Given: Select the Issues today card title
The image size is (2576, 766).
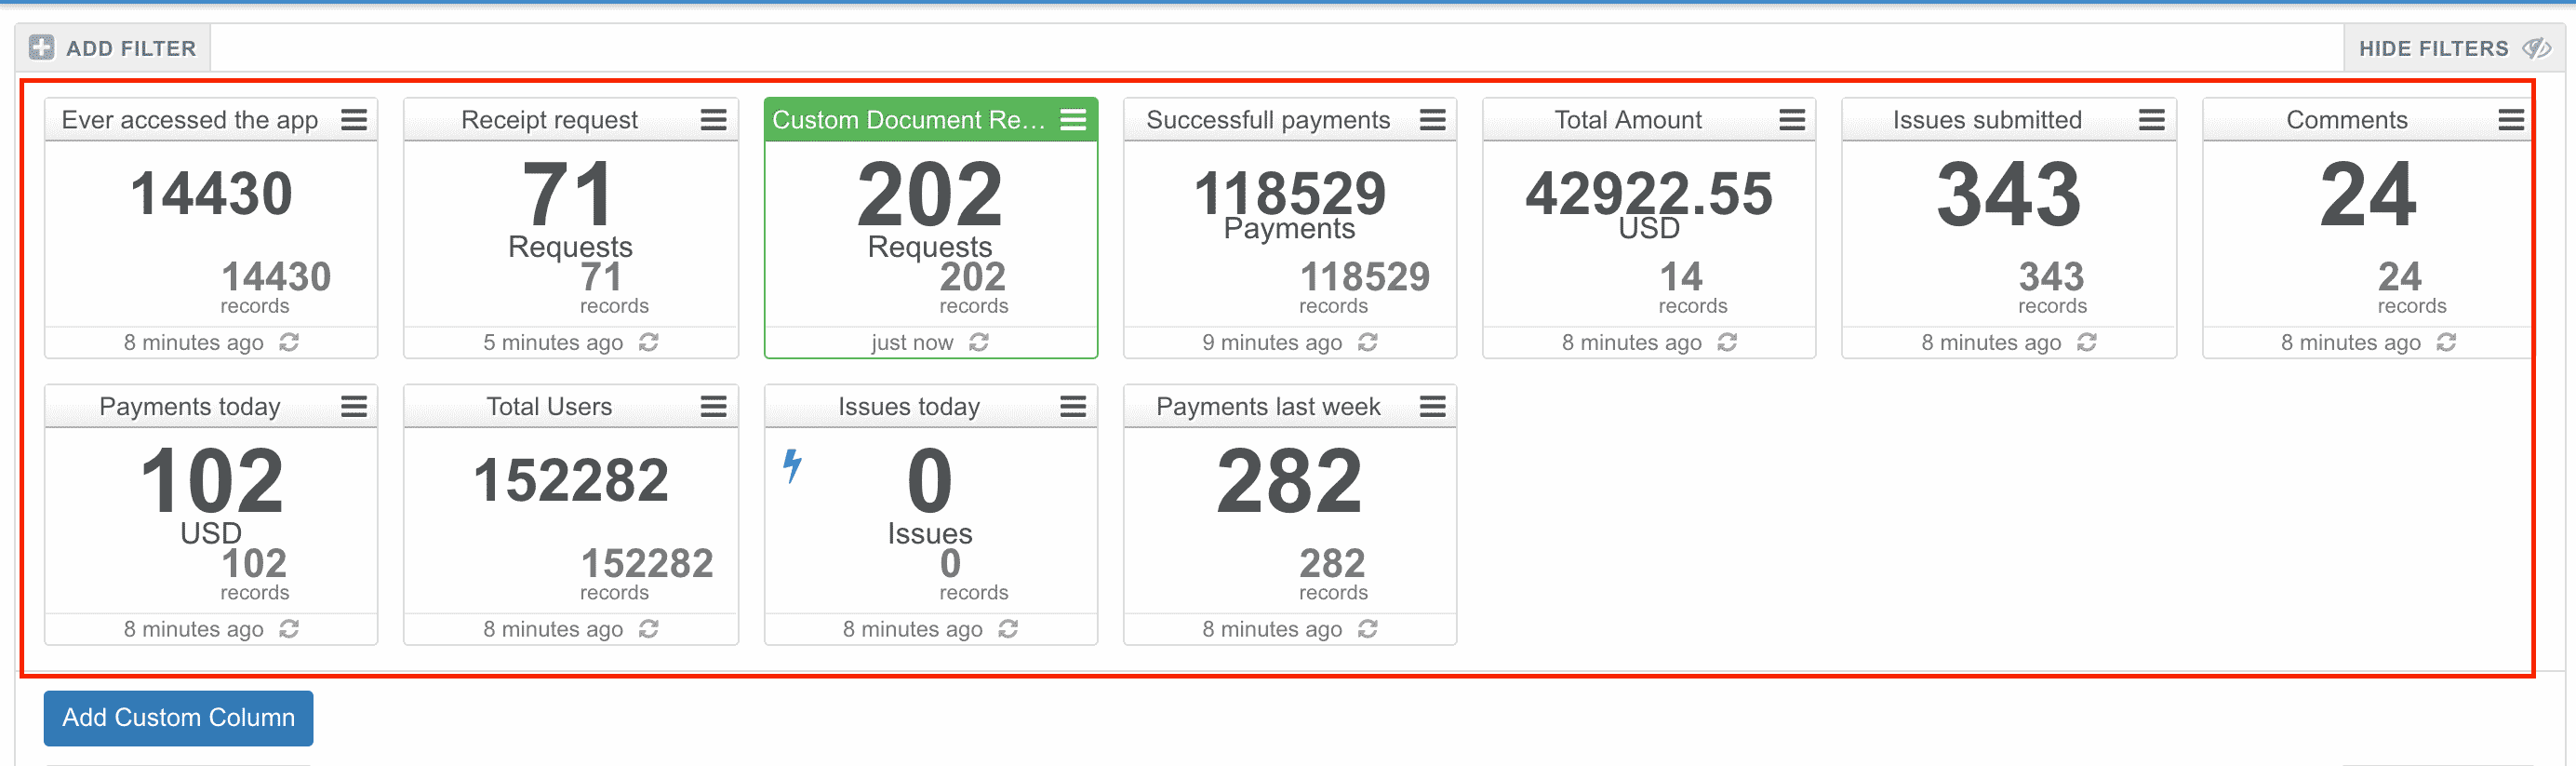Looking at the screenshot, I should coord(909,406).
